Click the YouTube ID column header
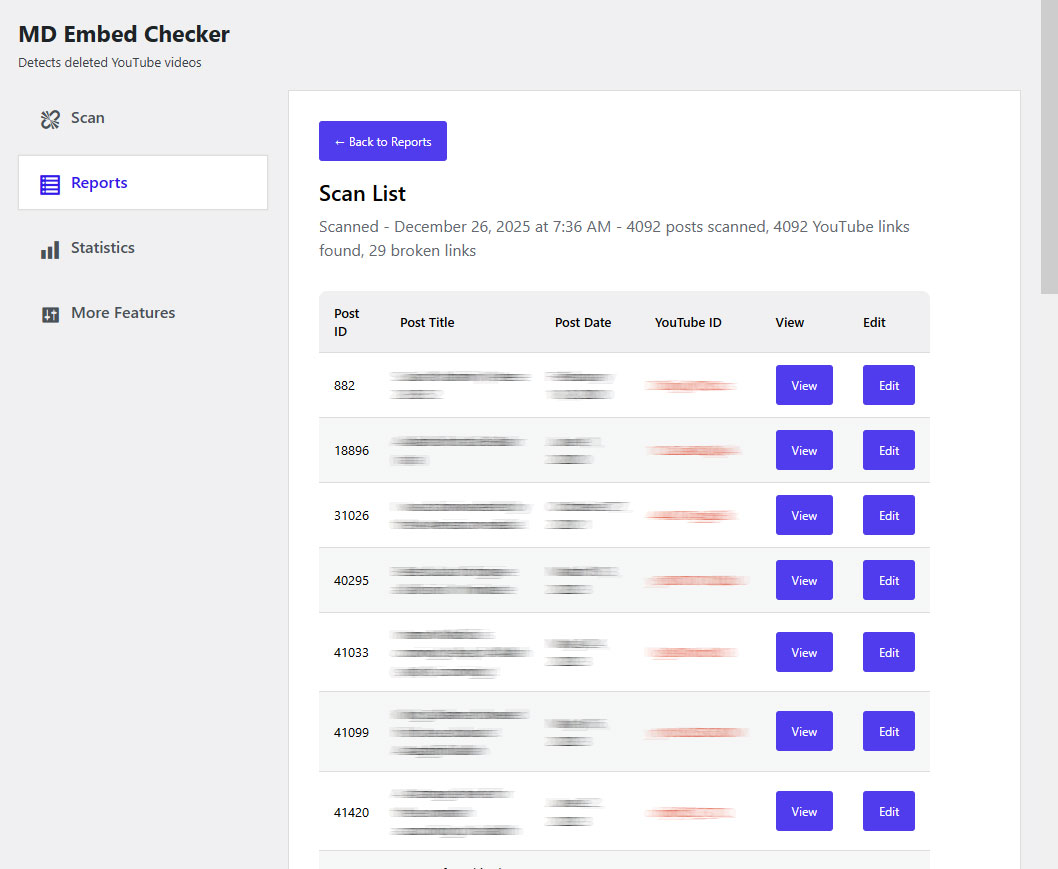 point(688,323)
